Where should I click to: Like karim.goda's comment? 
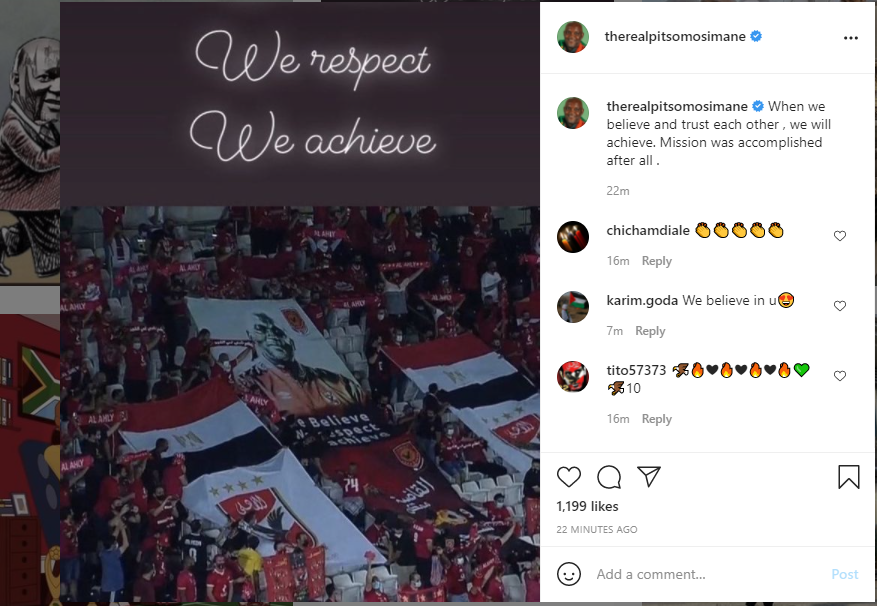[x=840, y=306]
